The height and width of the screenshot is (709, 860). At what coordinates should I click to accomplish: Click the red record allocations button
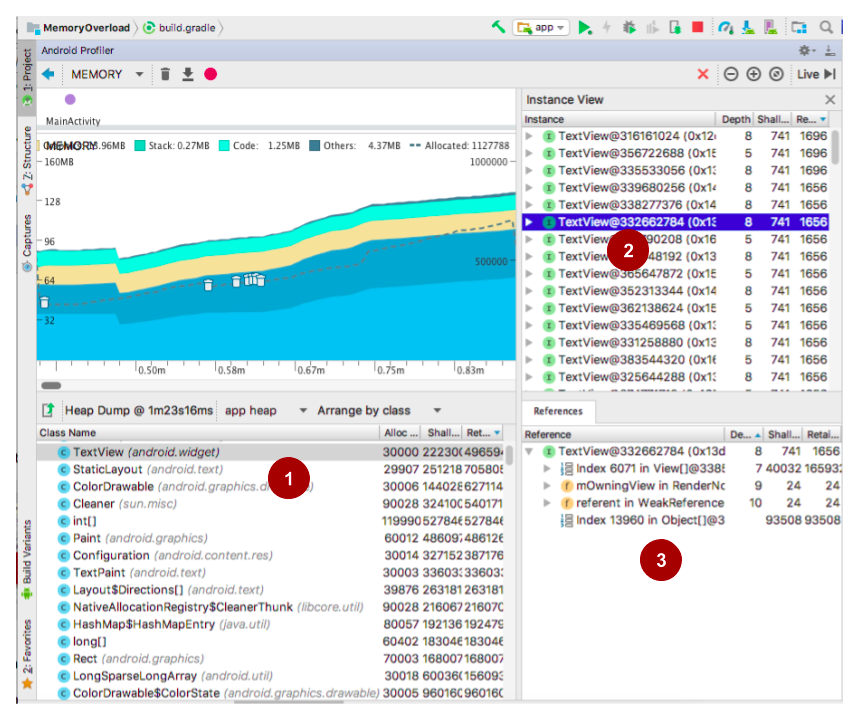211,74
